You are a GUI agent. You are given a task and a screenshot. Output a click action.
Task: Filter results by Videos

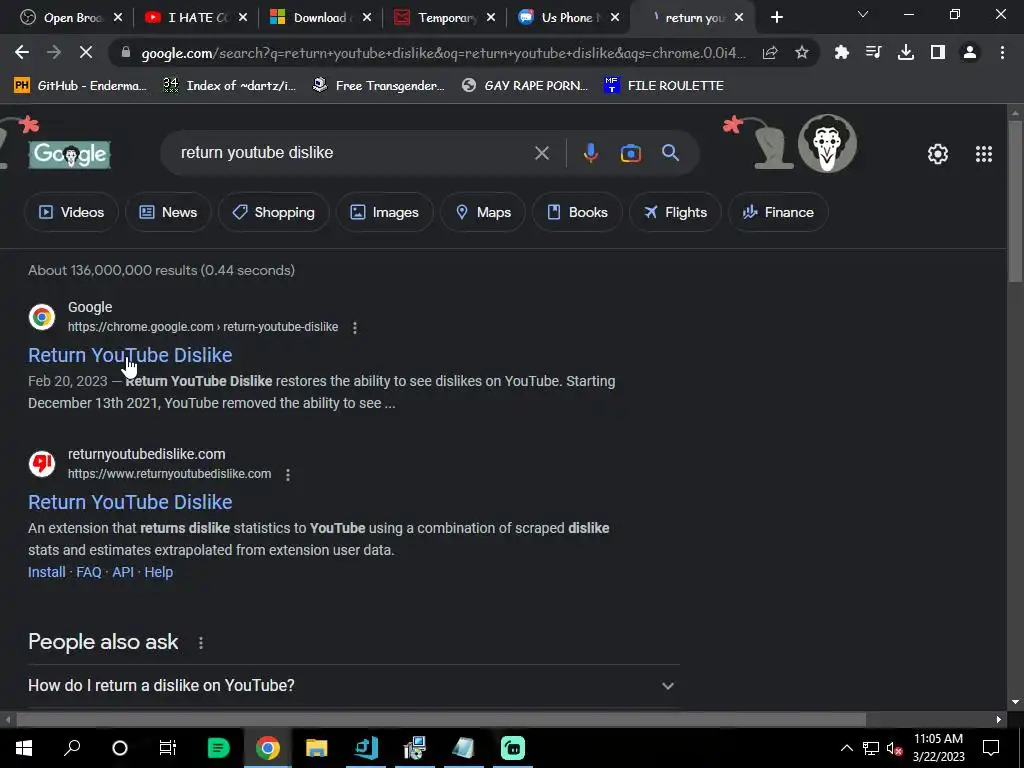(x=71, y=212)
